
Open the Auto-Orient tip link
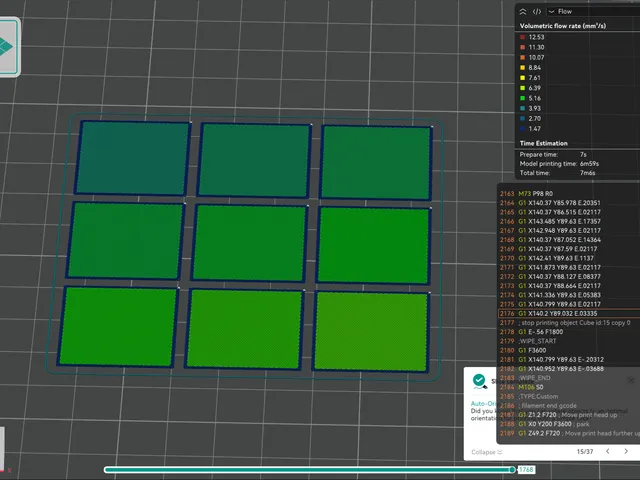tap(483, 404)
